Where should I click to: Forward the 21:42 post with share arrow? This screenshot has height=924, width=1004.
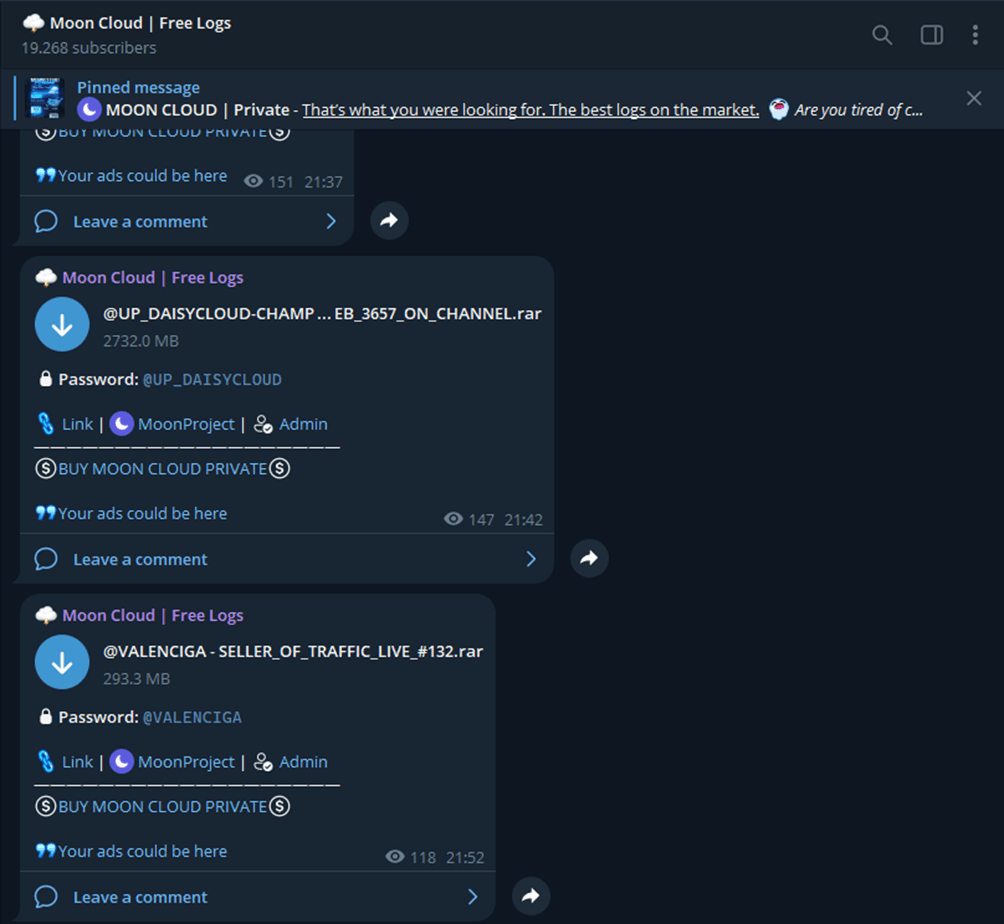[x=589, y=558]
